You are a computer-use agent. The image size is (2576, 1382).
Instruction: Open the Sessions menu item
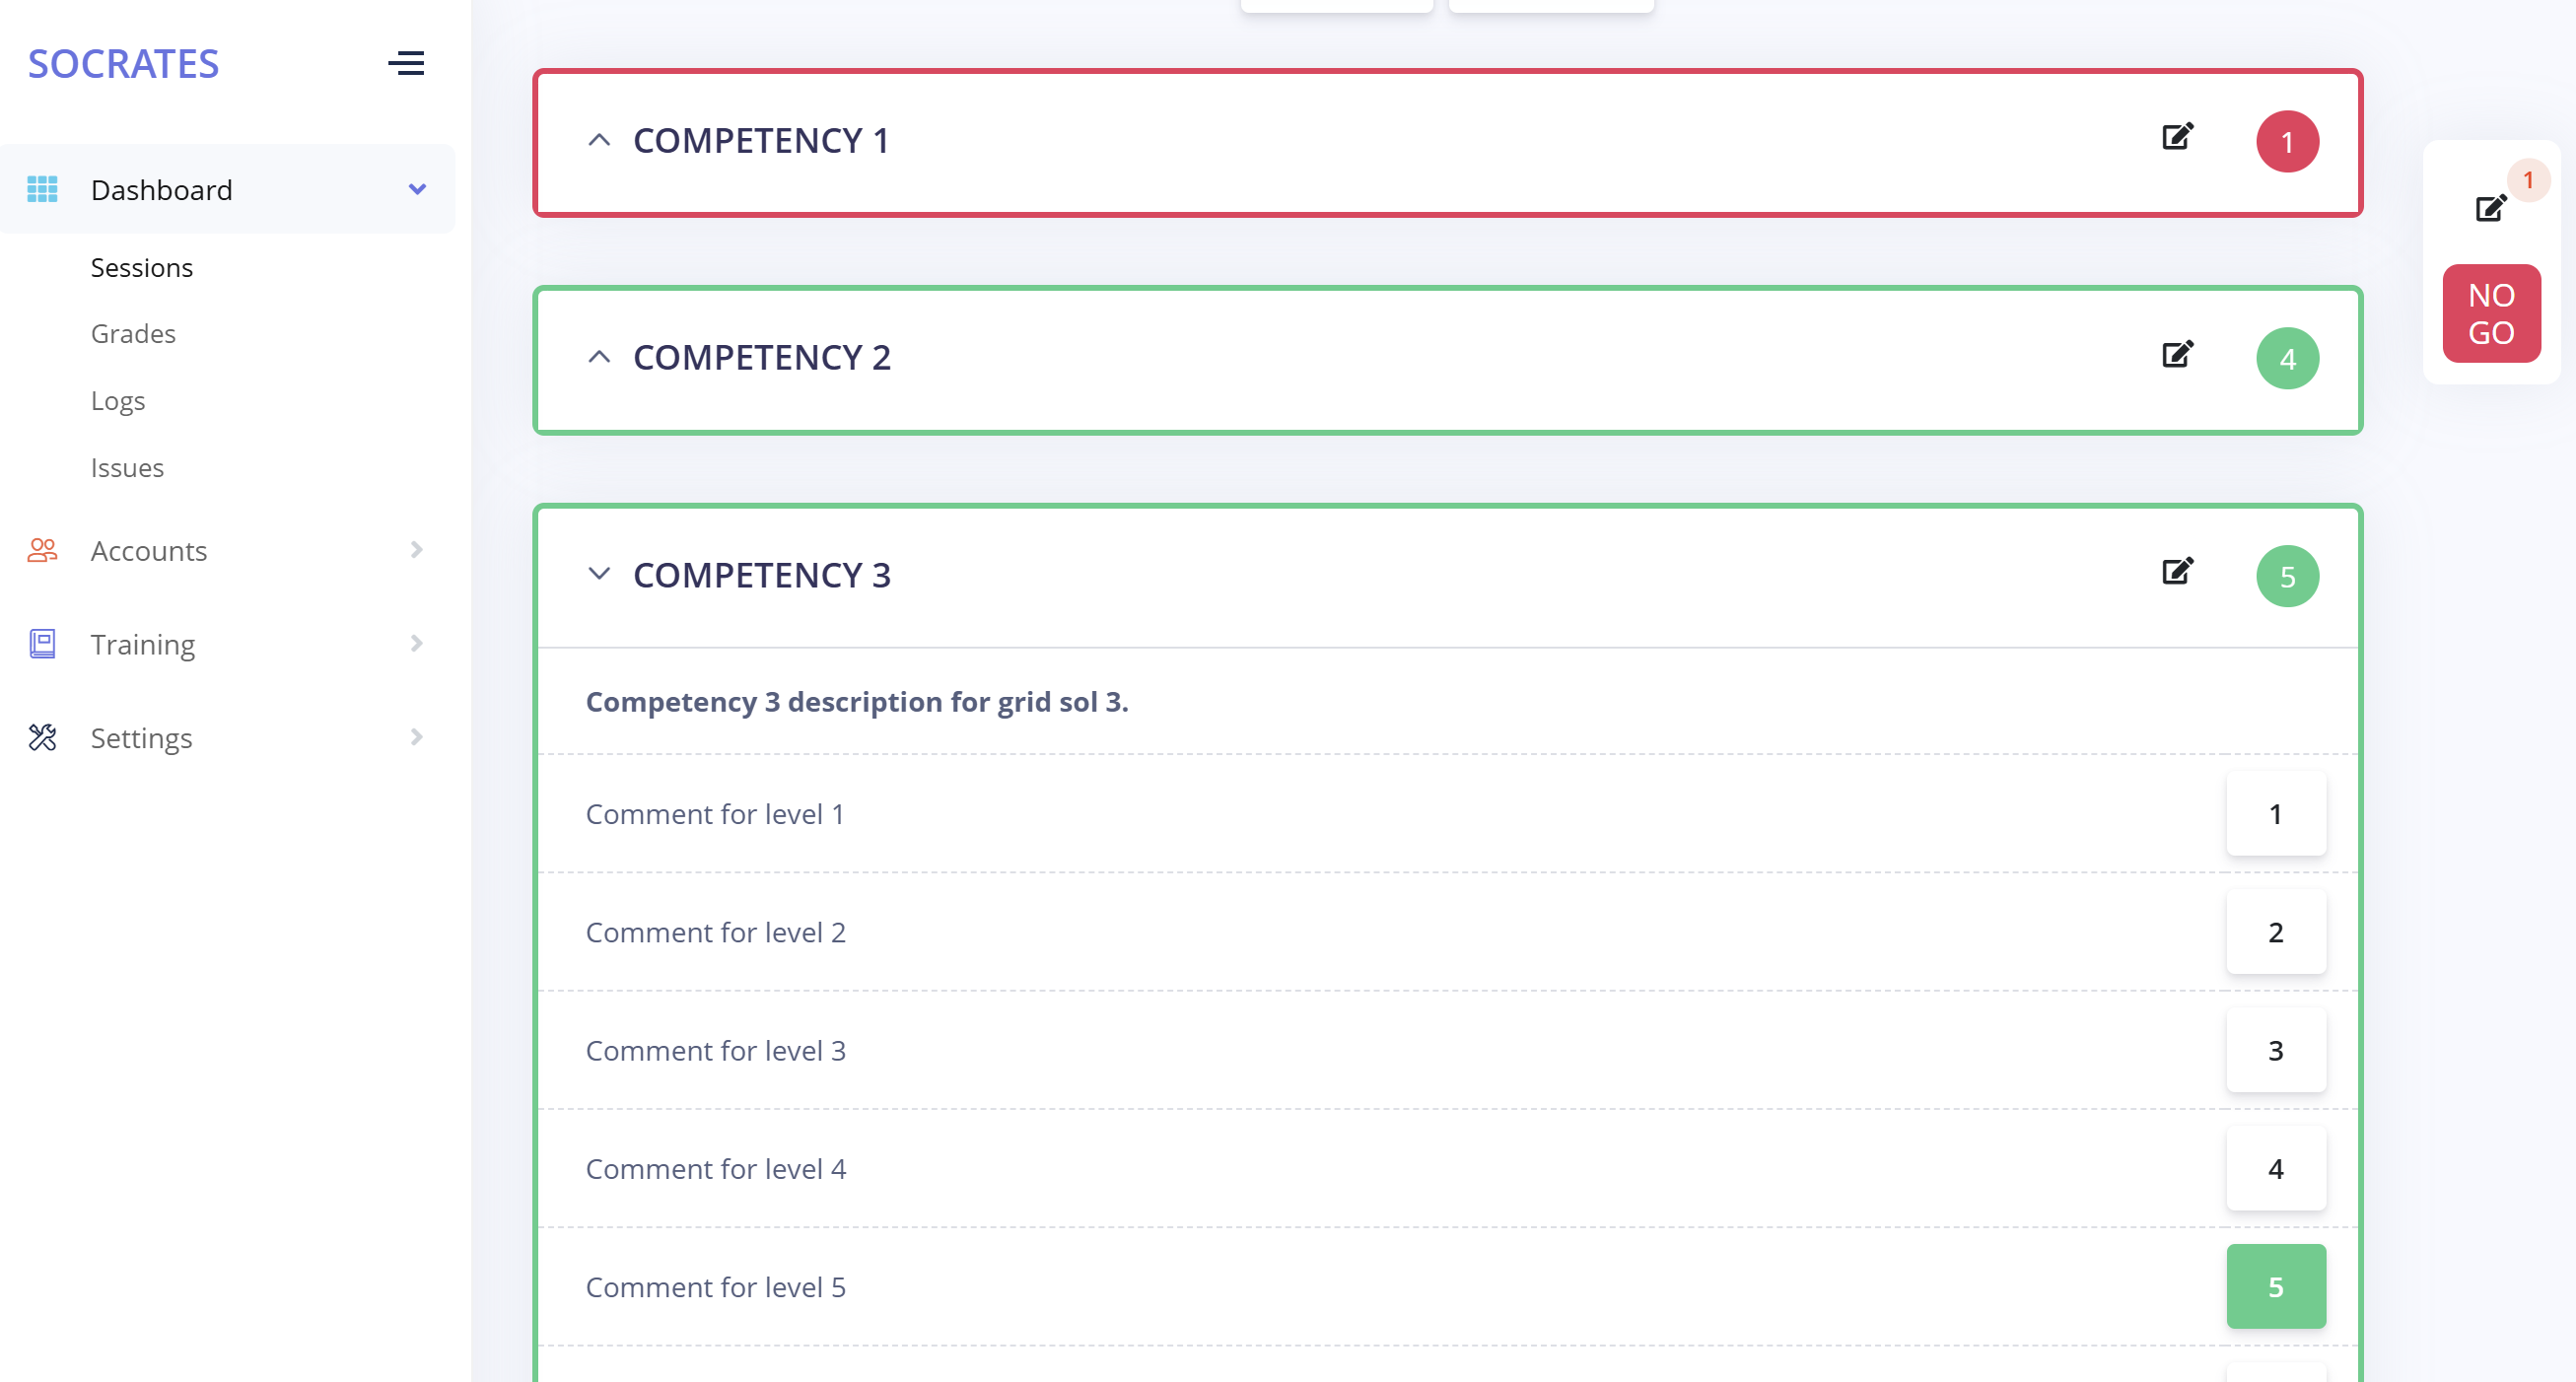(142, 268)
